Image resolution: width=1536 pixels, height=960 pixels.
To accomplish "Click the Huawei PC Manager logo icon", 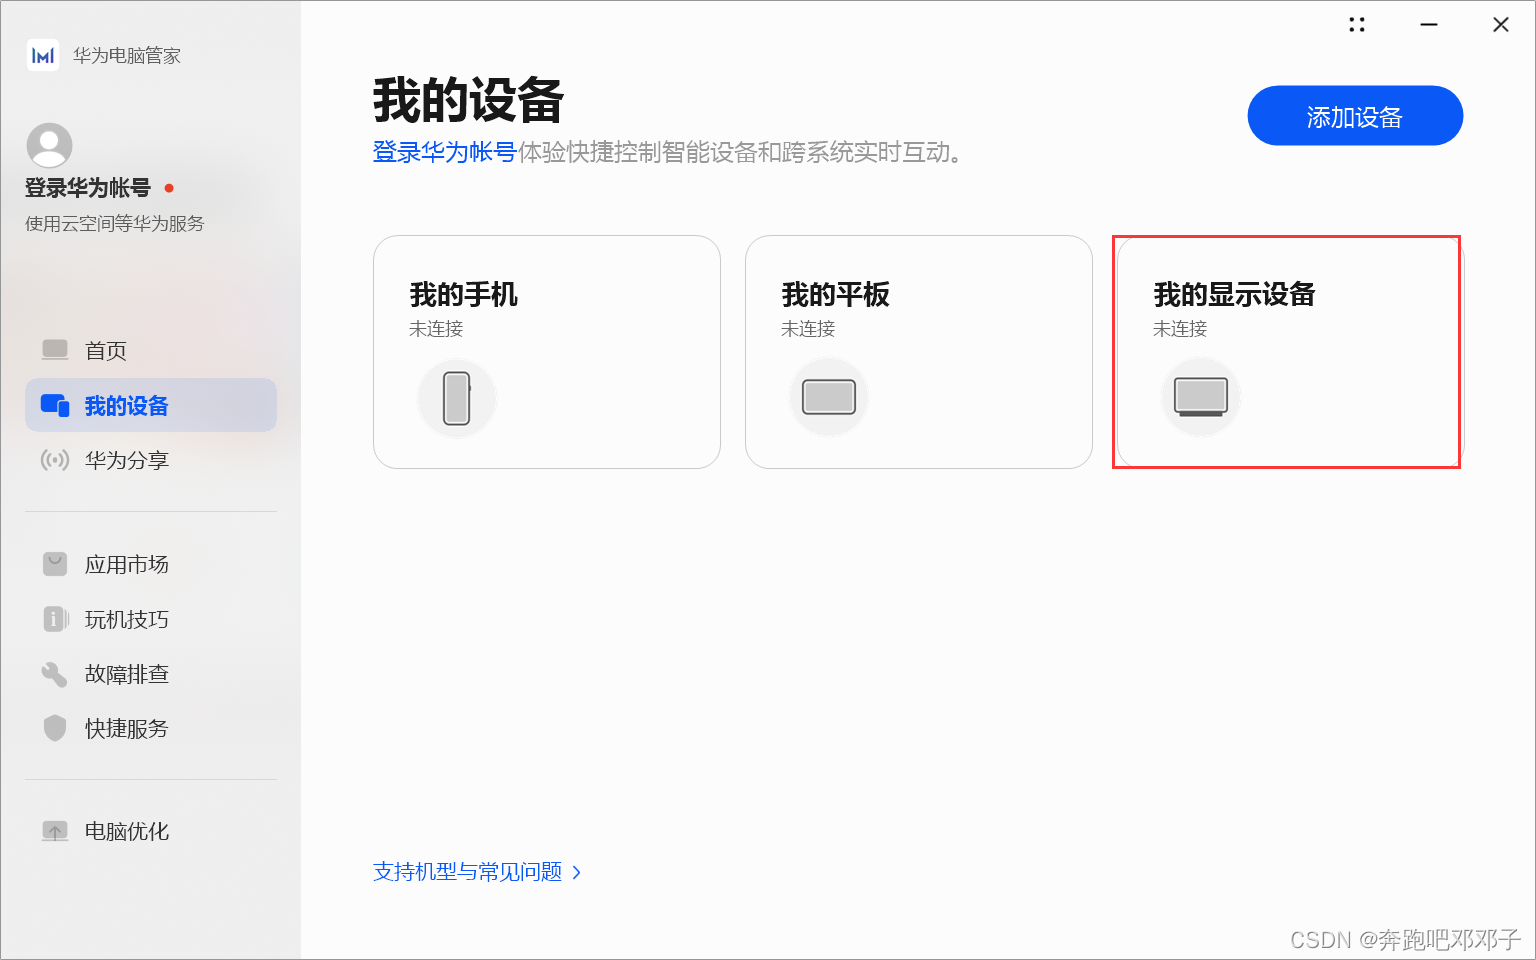I will tap(43, 55).
